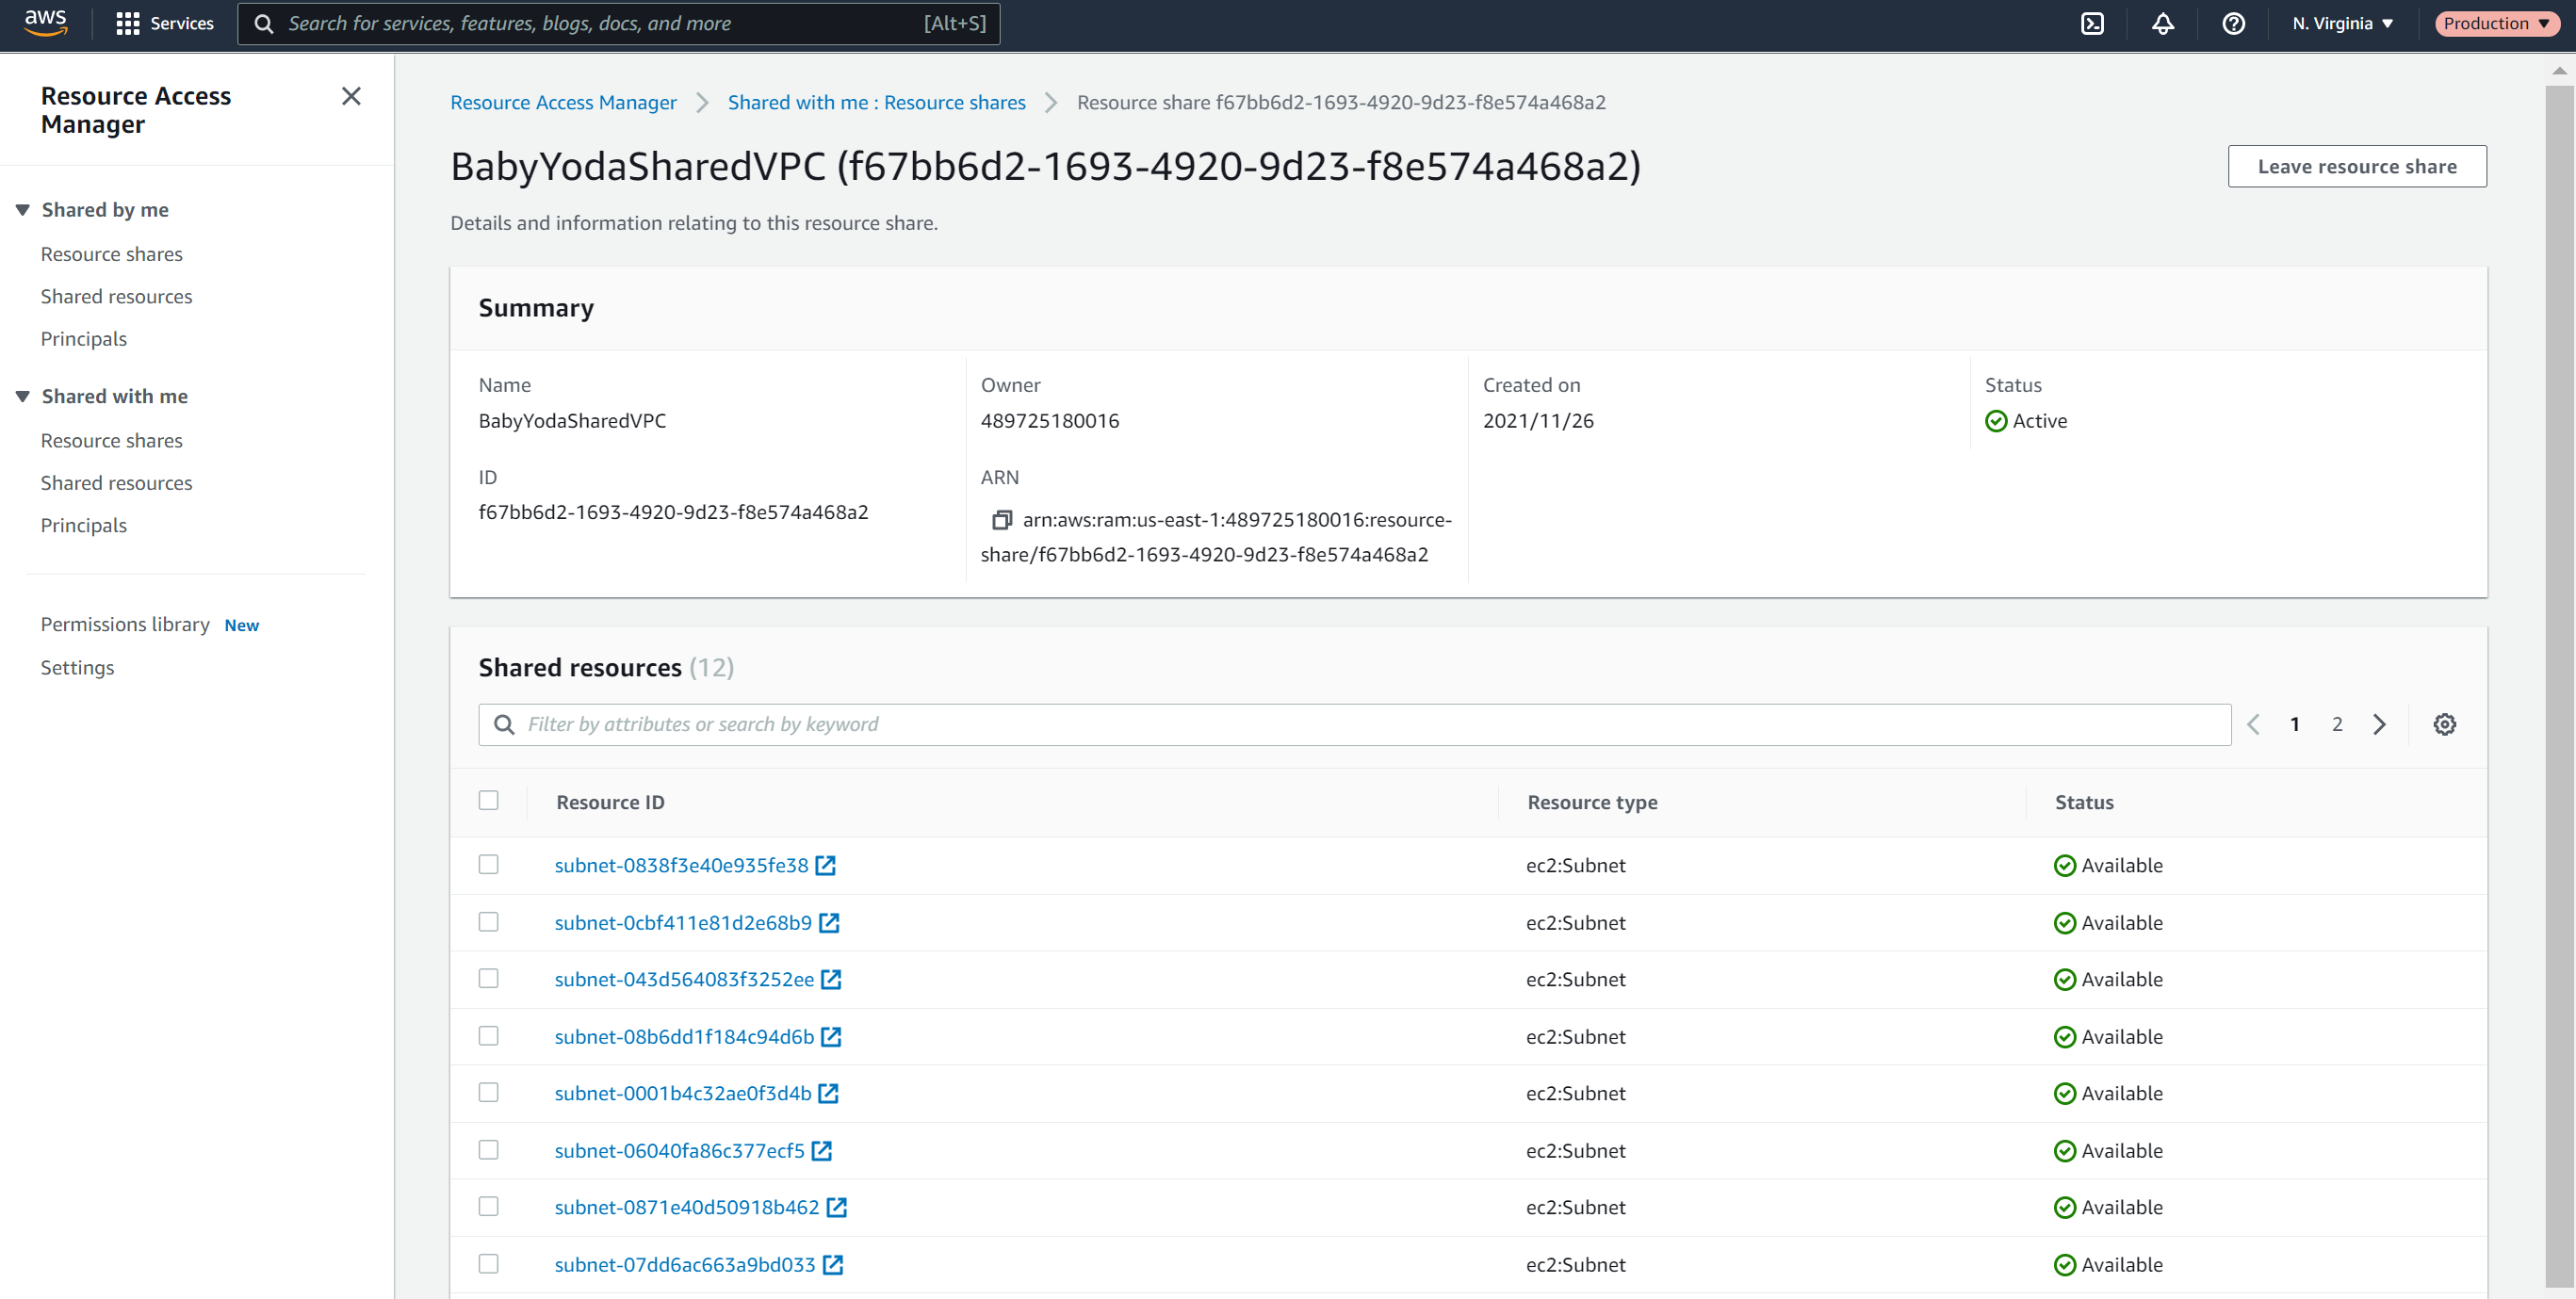
Task: Open subnet-07dd6ac663a9bd033 link
Action: click(x=685, y=1264)
